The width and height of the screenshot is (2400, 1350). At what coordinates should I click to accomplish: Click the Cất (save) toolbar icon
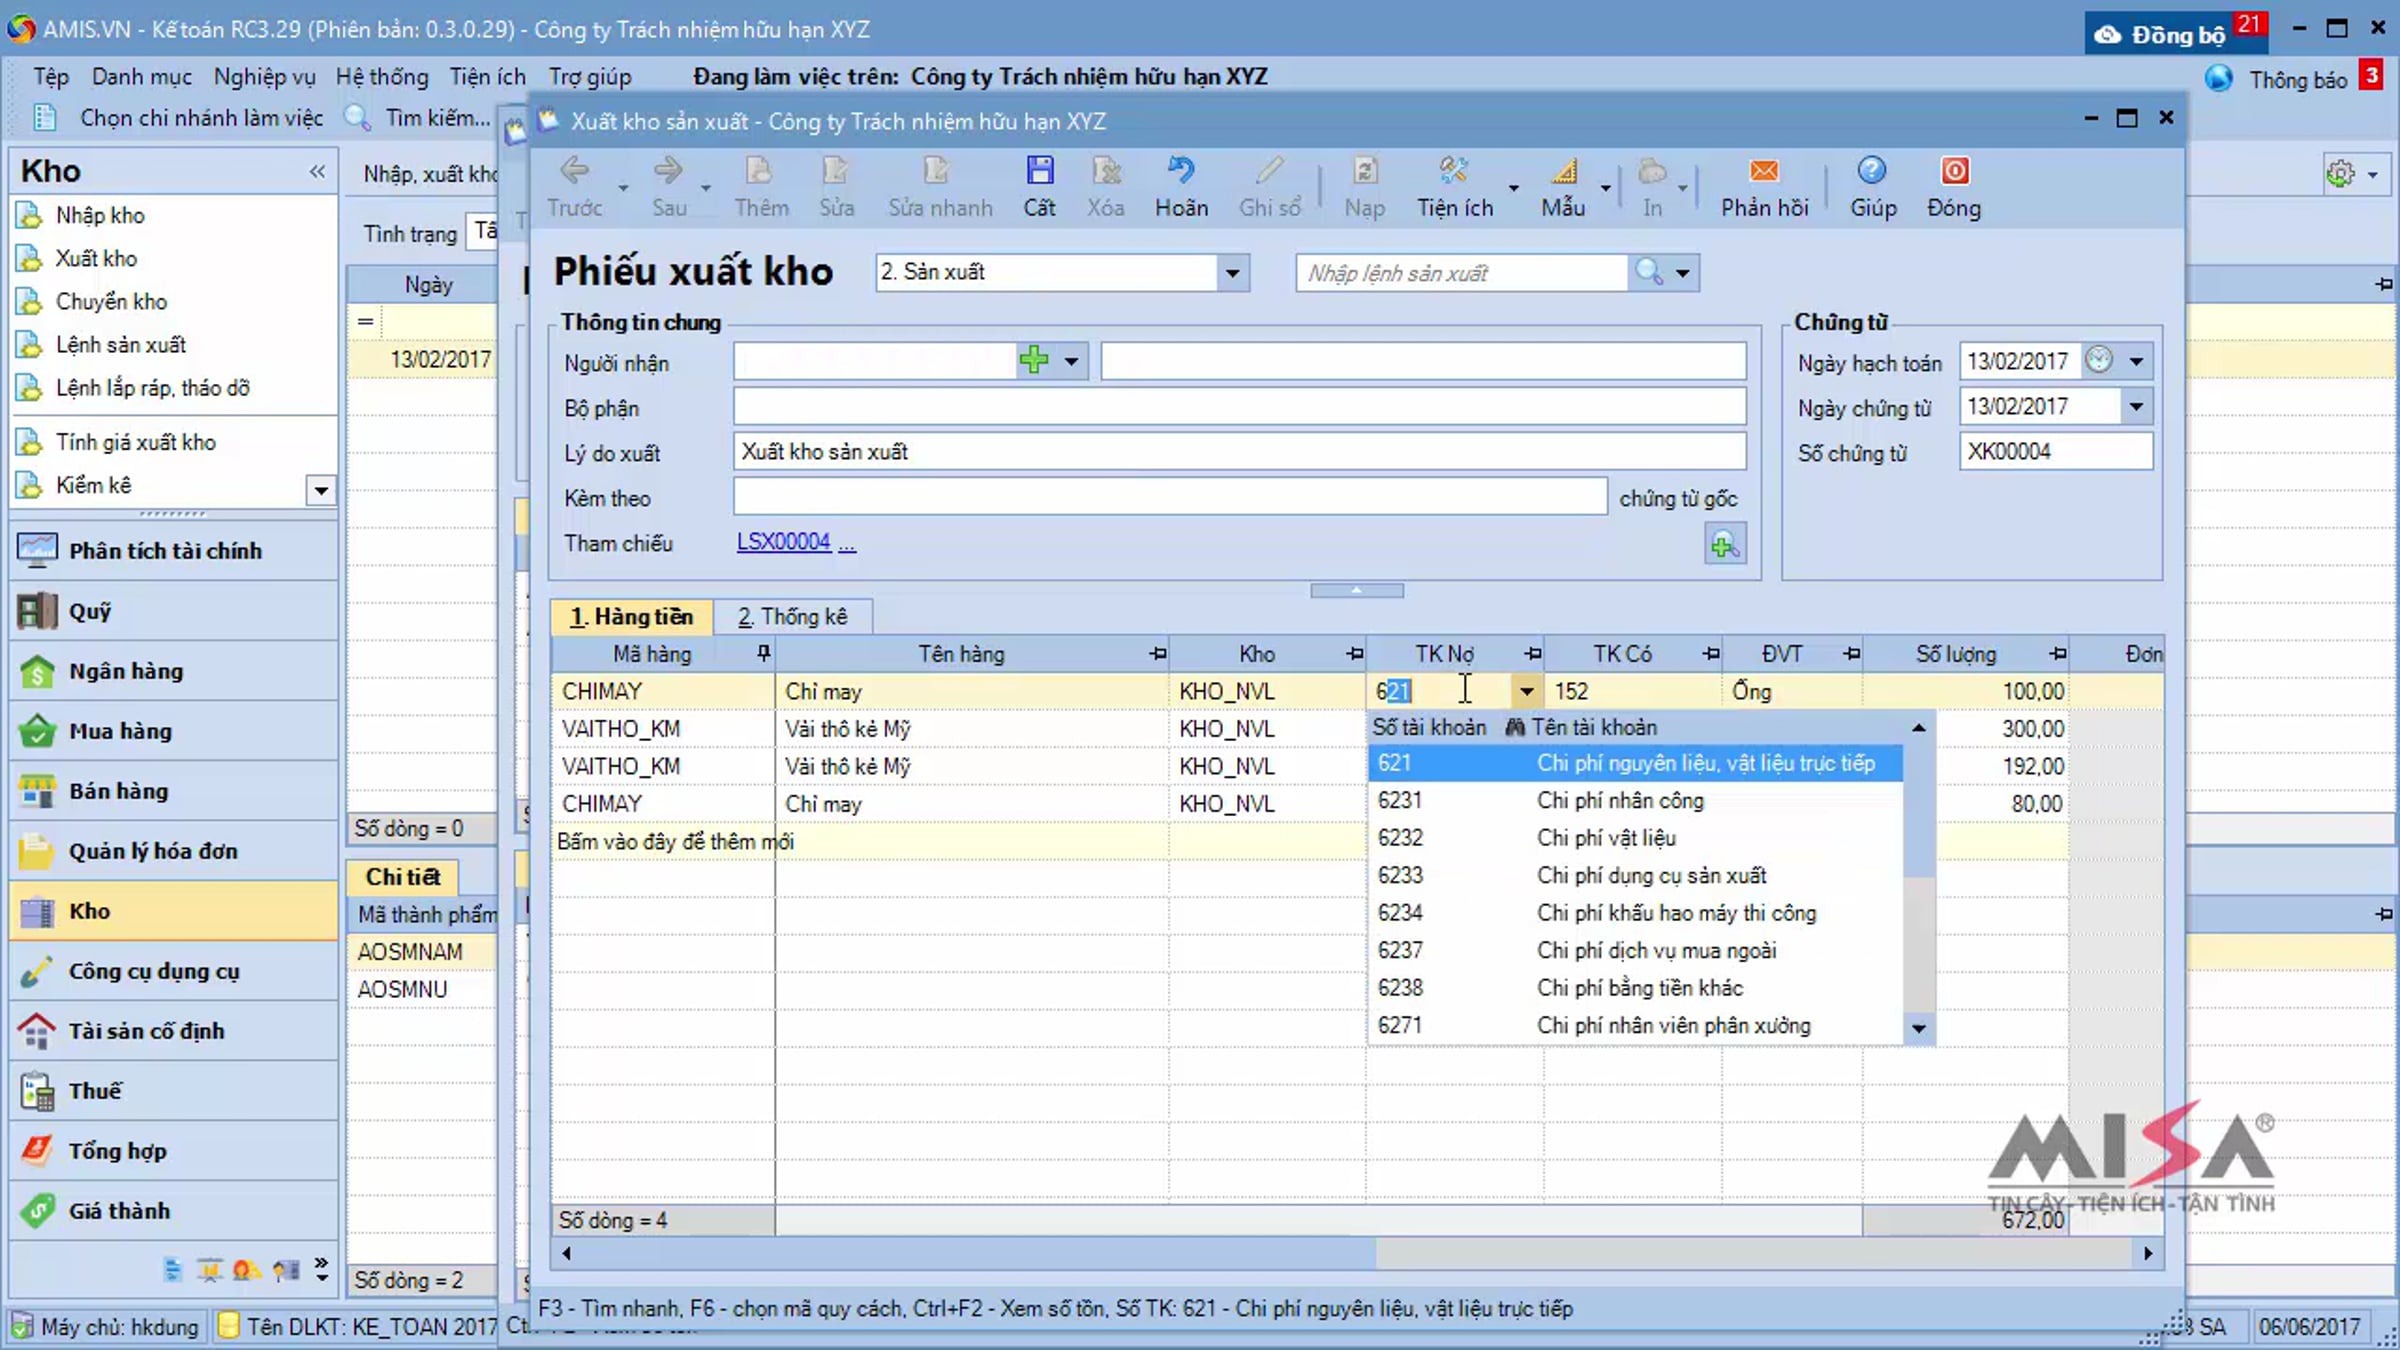[x=1039, y=172]
